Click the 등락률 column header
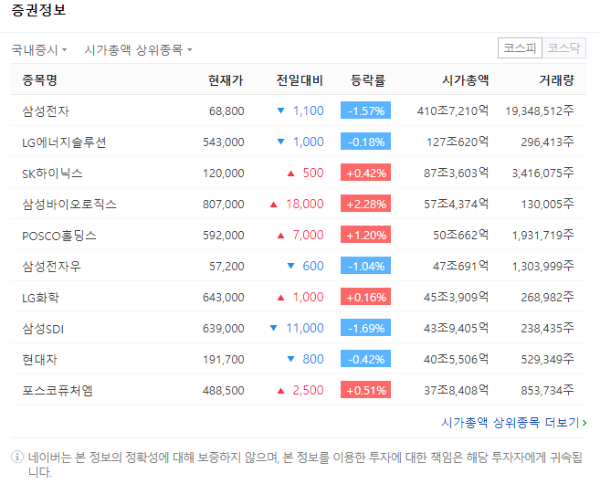The width and height of the screenshot is (600, 484). [x=368, y=80]
